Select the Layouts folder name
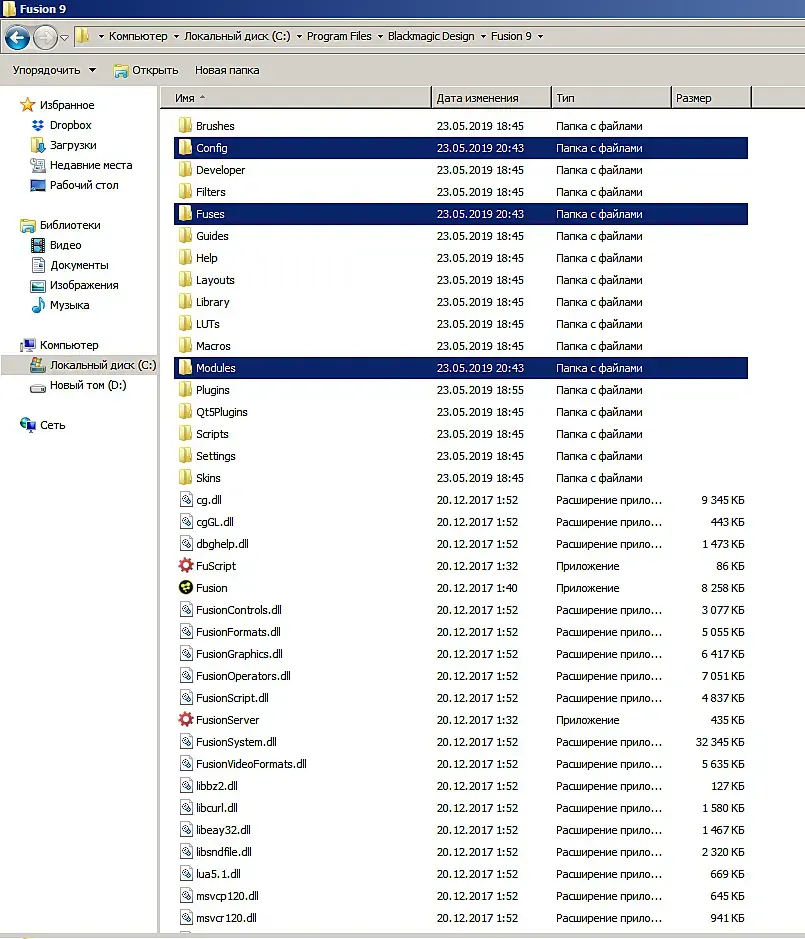The height and width of the screenshot is (939, 805). point(215,280)
